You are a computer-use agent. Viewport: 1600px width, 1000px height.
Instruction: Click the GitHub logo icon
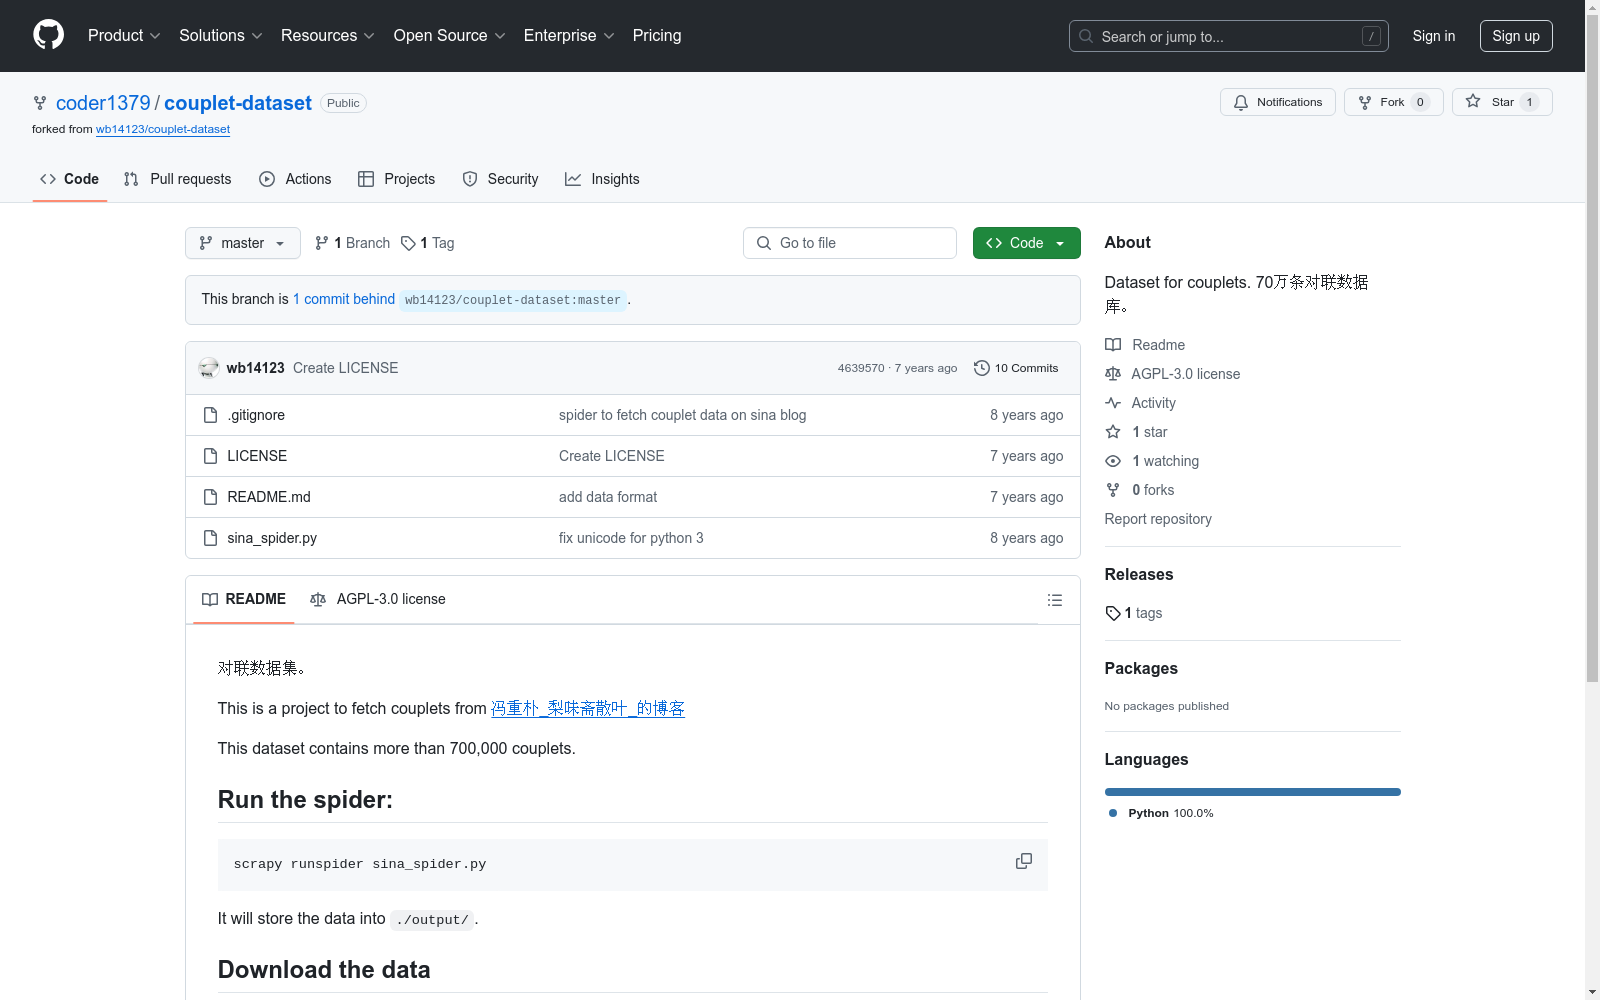[48, 35]
